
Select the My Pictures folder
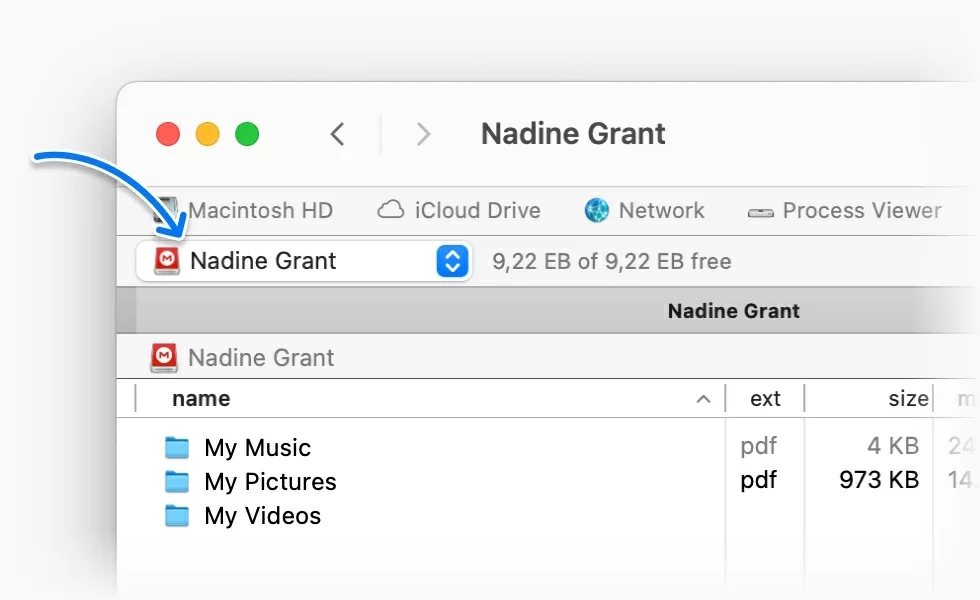pos(269,482)
